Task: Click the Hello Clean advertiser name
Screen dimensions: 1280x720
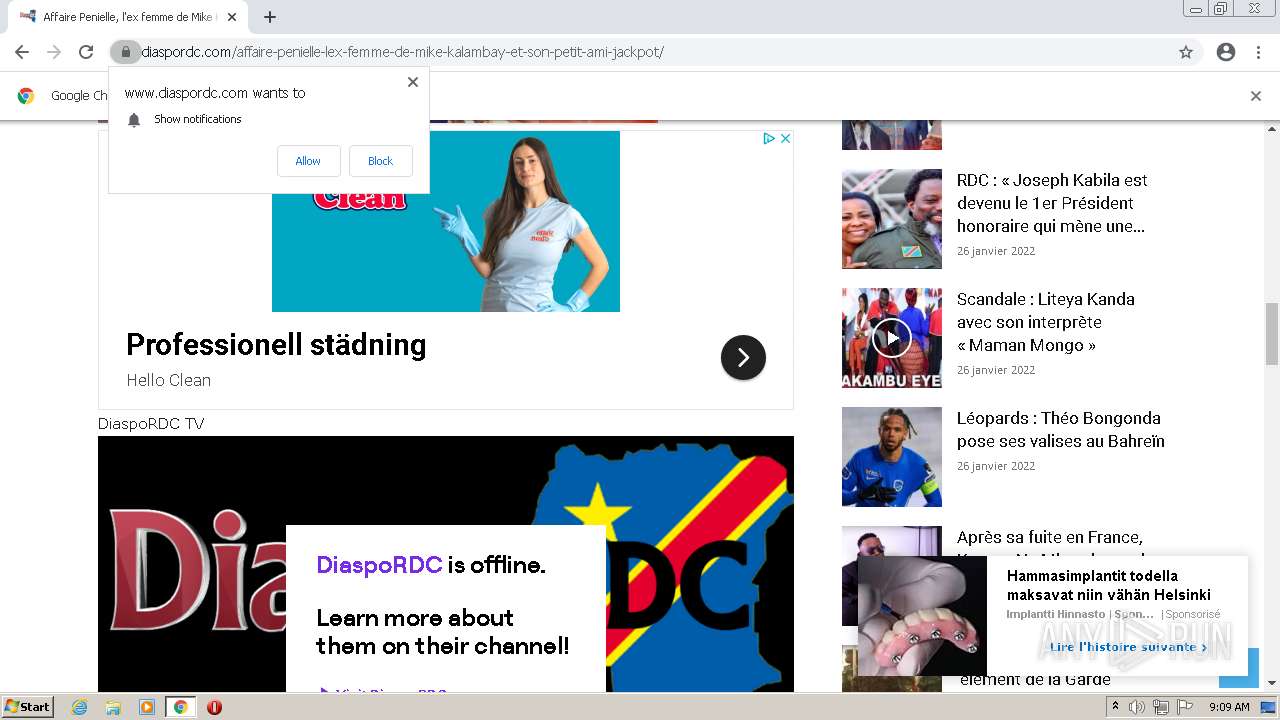Action: (168, 380)
